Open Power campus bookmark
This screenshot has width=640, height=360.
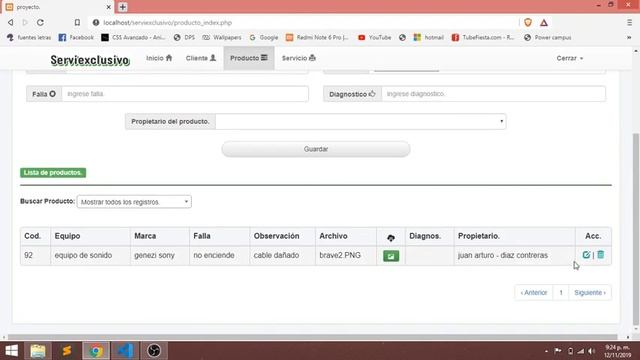point(547,38)
